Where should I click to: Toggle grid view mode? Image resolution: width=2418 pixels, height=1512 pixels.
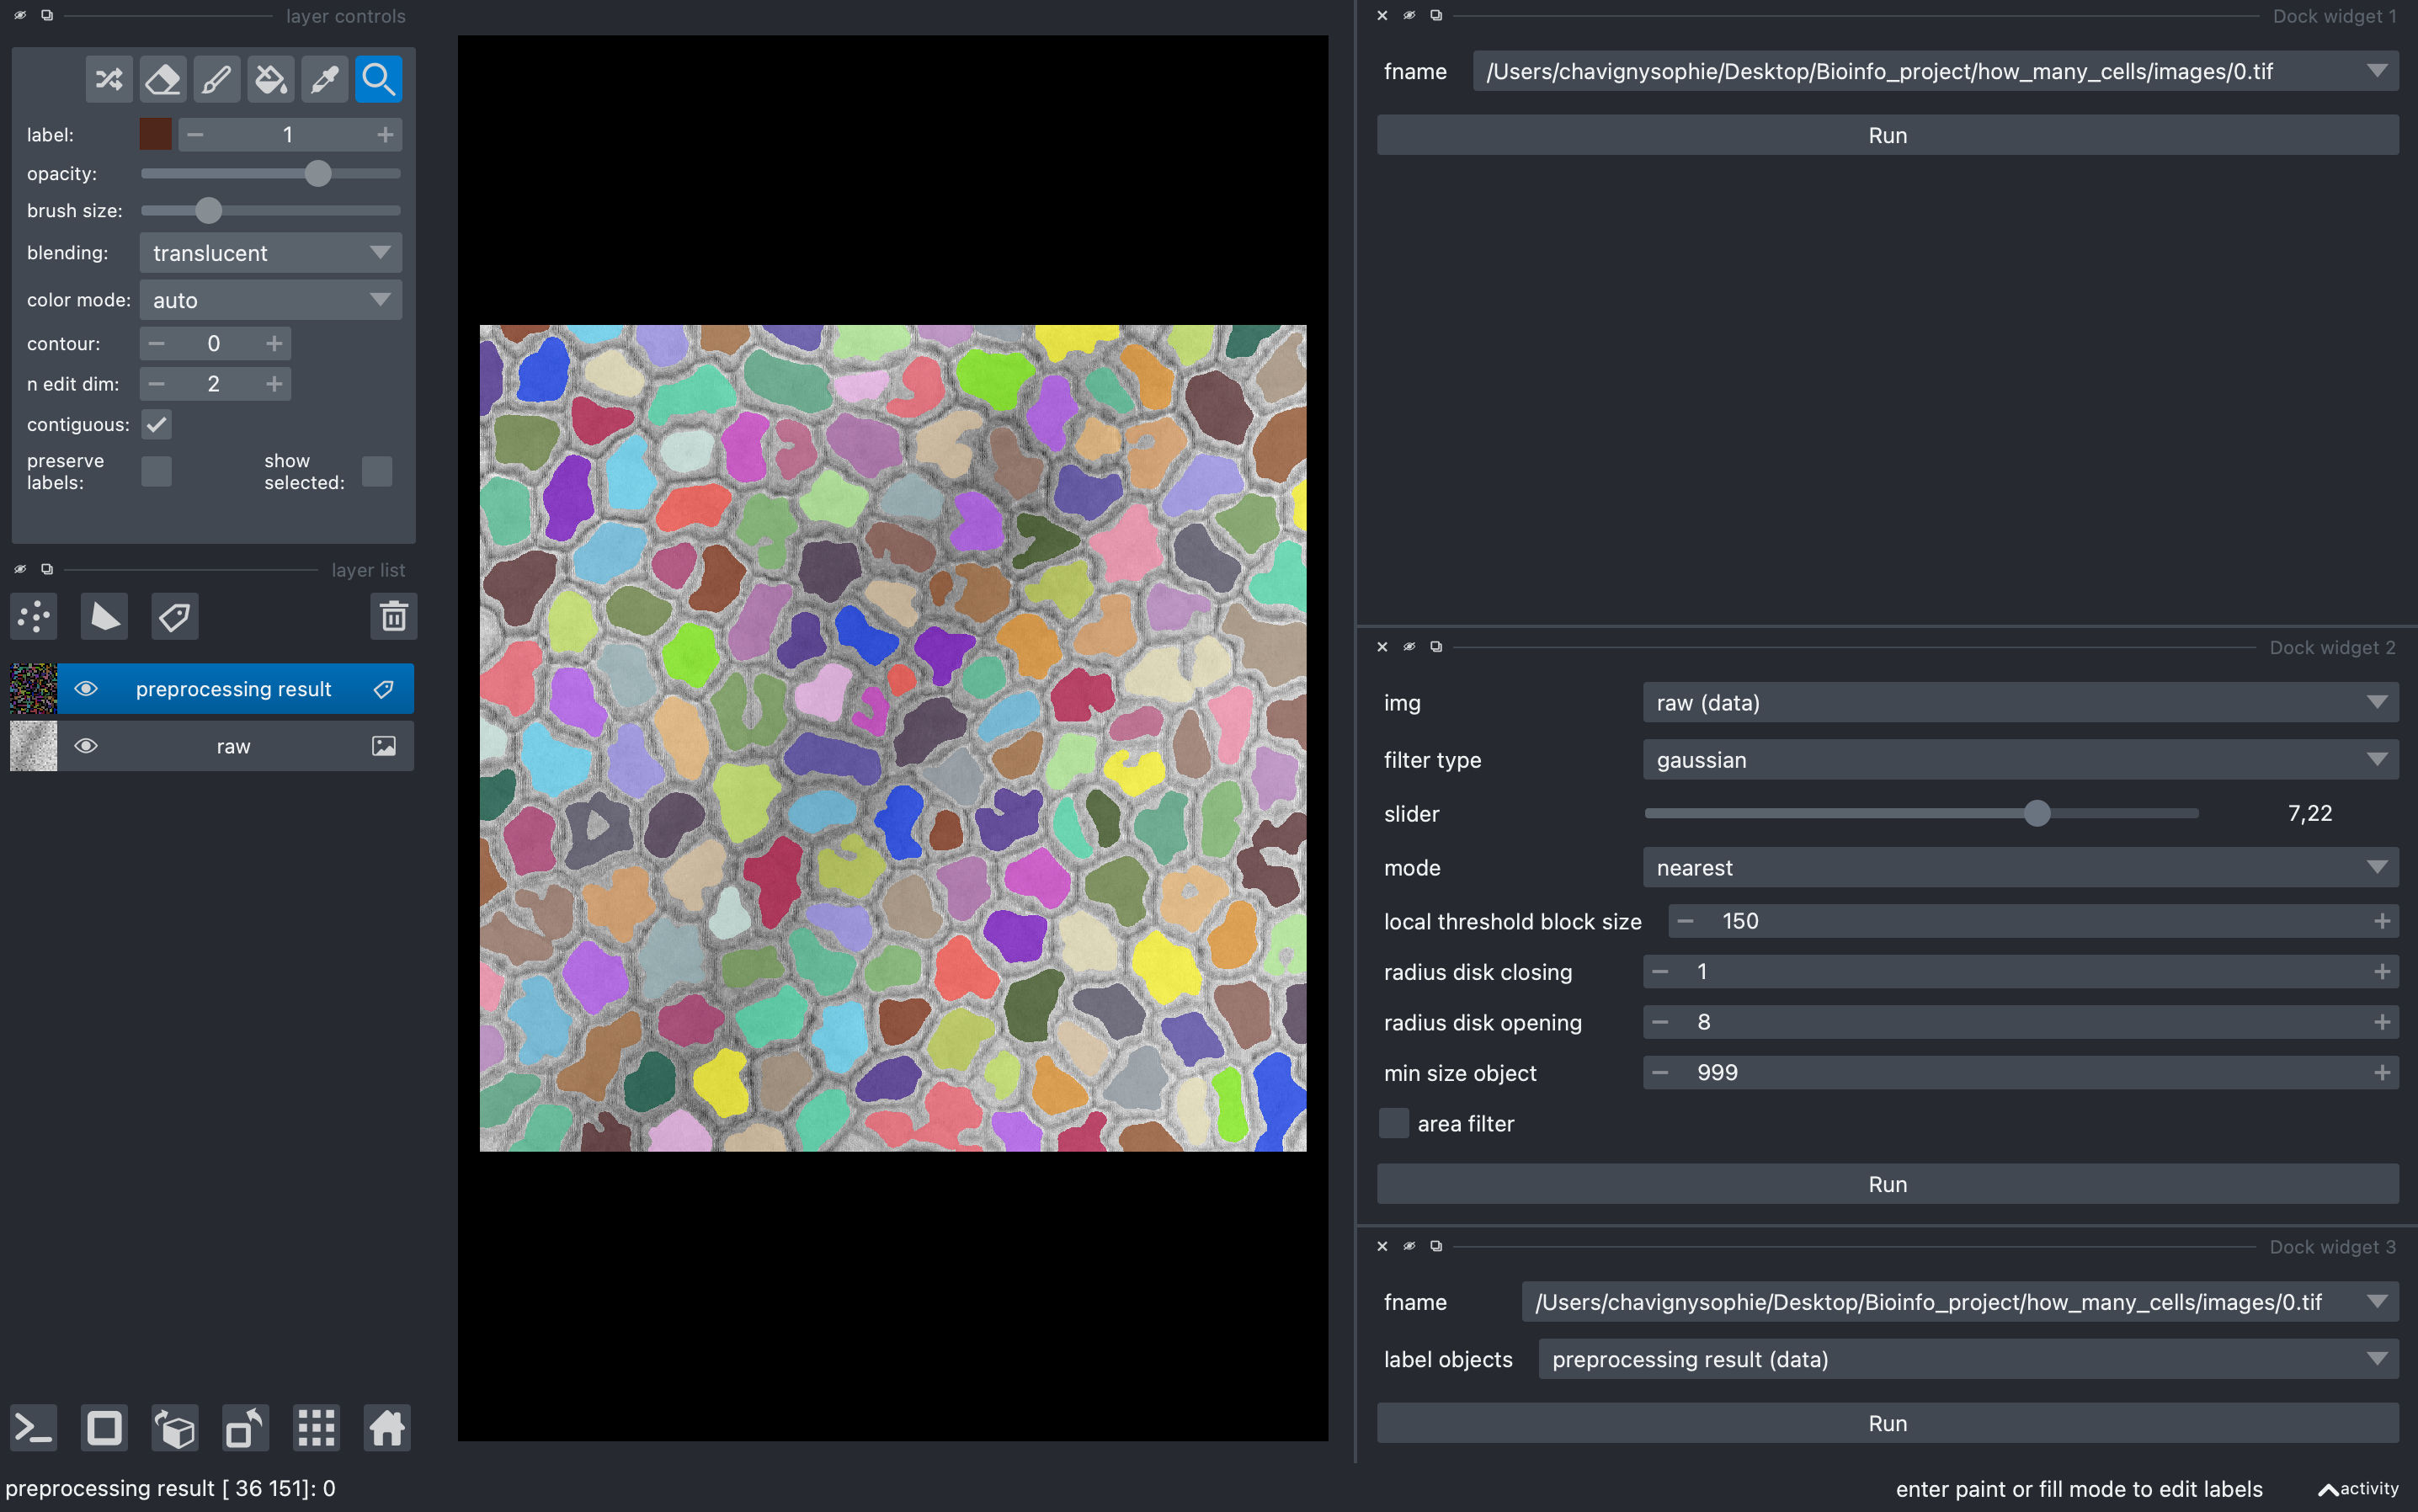pyautogui.click(x=316, y=1428)
